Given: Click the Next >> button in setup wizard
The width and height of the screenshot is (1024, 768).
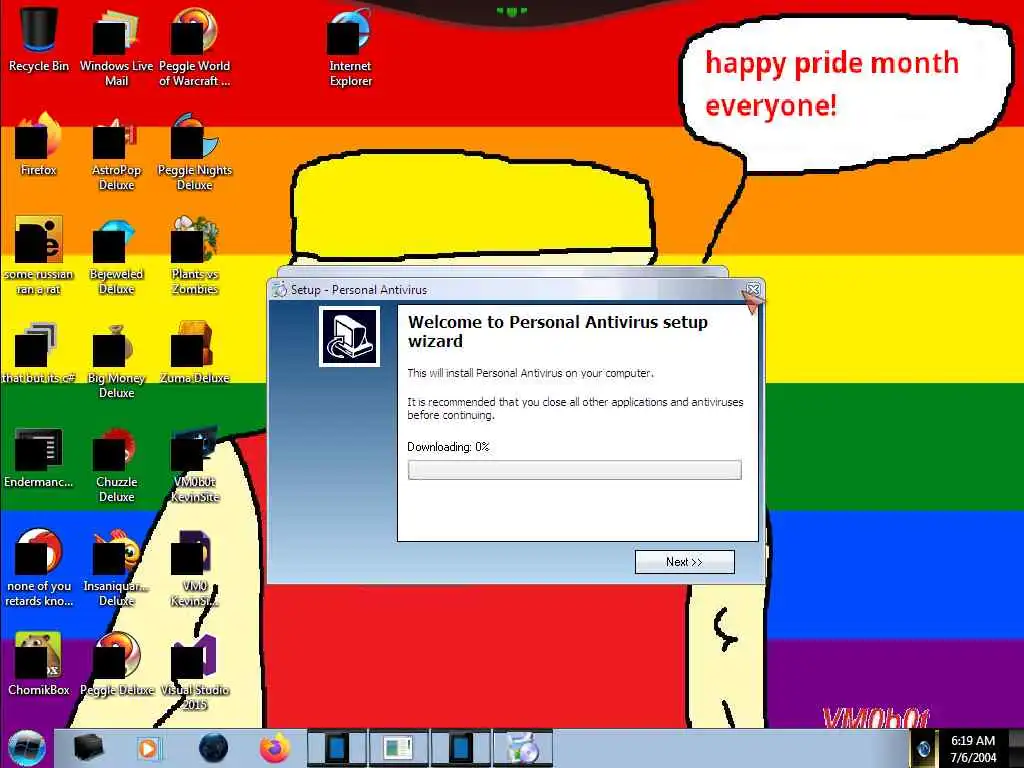Looking at the screenshot, I should point(684,562).
